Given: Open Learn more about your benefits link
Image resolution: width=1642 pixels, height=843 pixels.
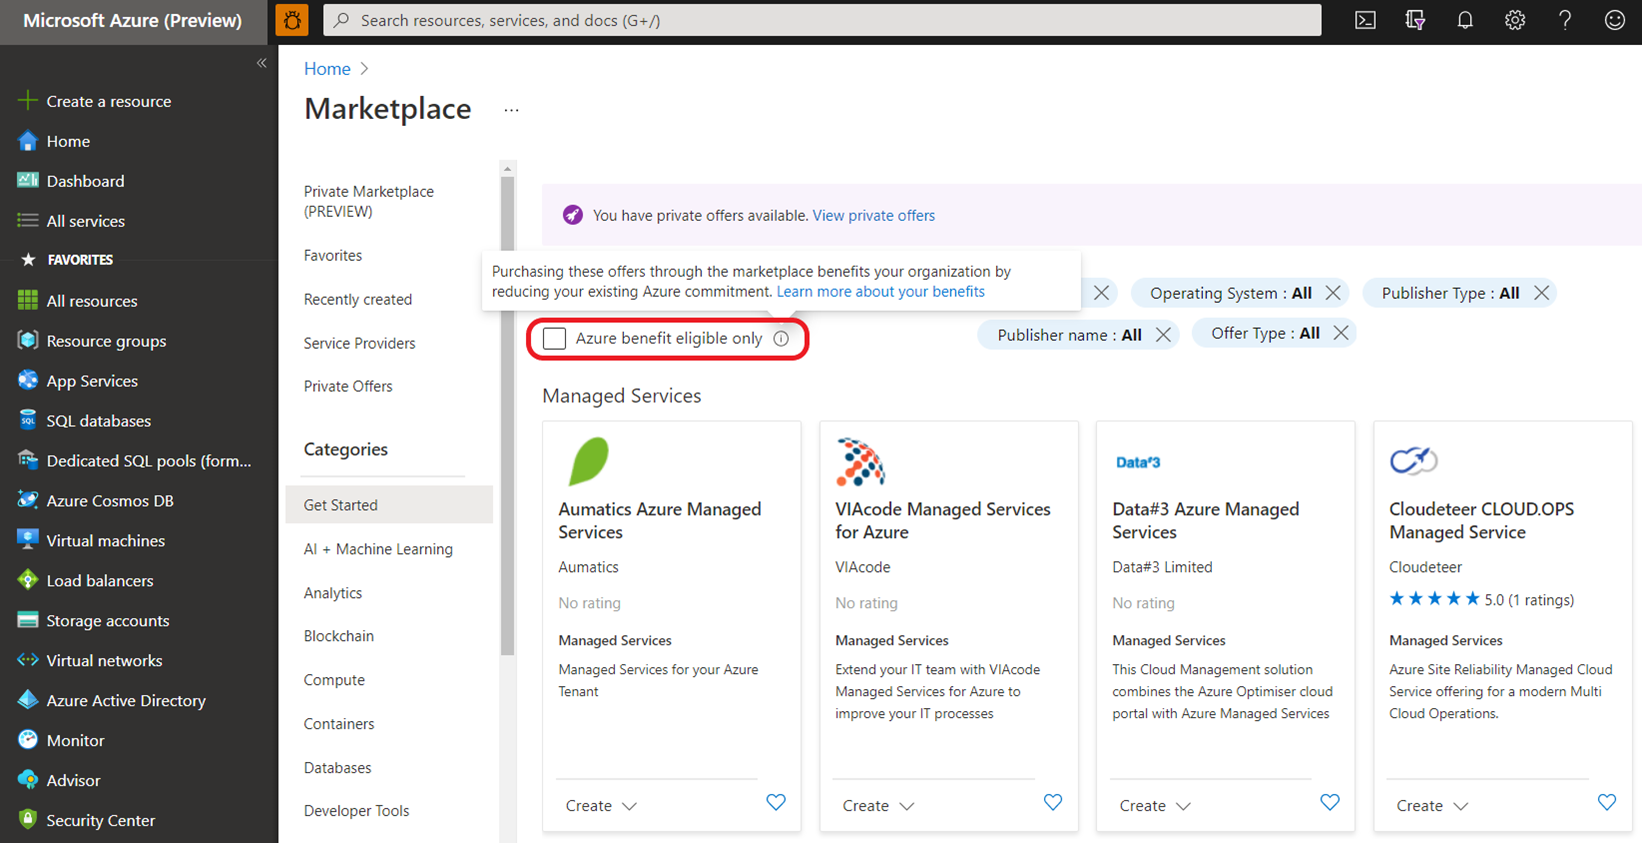Looking at the screenshot, I should [x=880, y=292].
